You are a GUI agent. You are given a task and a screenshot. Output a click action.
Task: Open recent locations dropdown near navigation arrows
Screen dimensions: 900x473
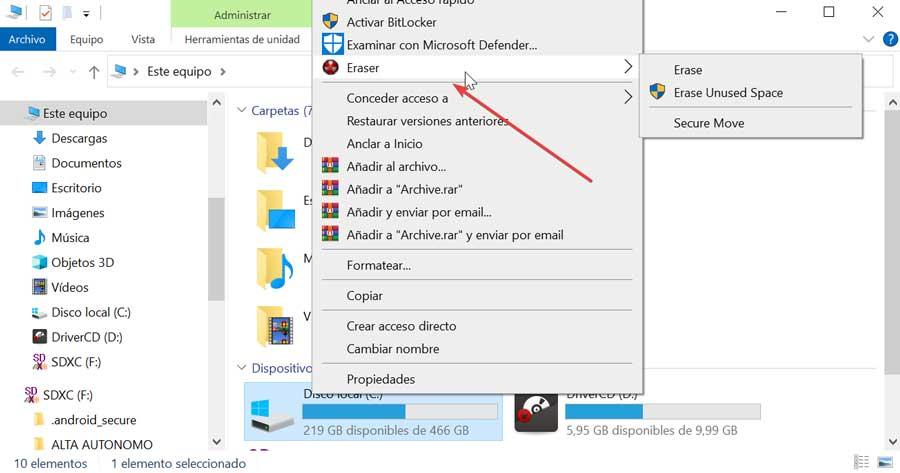click(x=73, y=72)
